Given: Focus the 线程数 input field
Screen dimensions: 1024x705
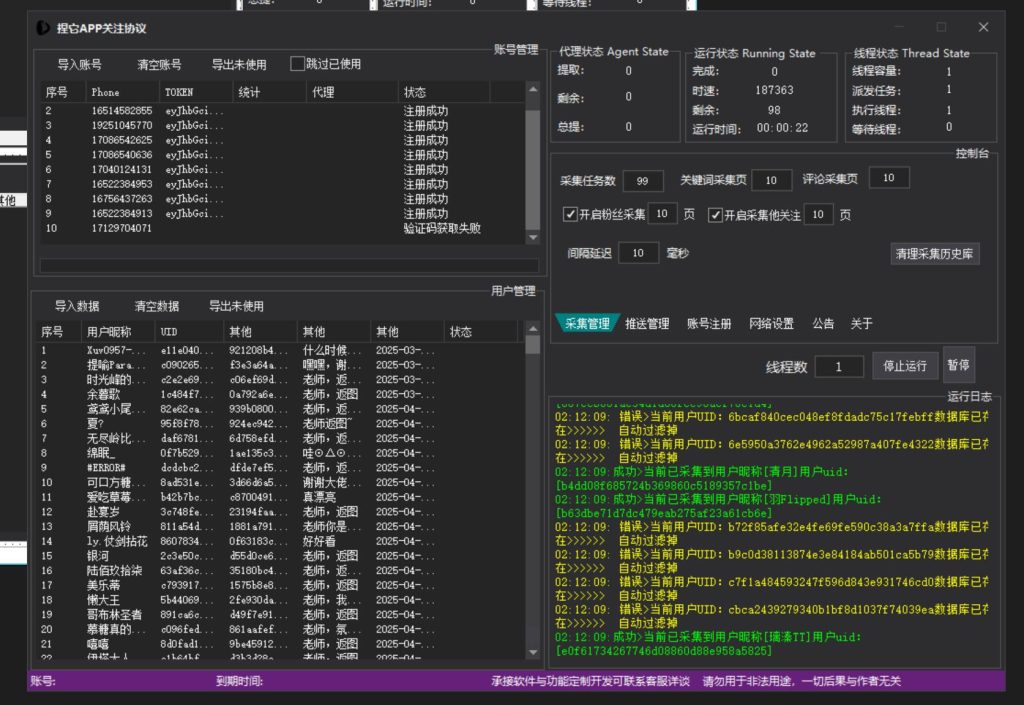Looking at the screenshot, I should click(839, 367).
